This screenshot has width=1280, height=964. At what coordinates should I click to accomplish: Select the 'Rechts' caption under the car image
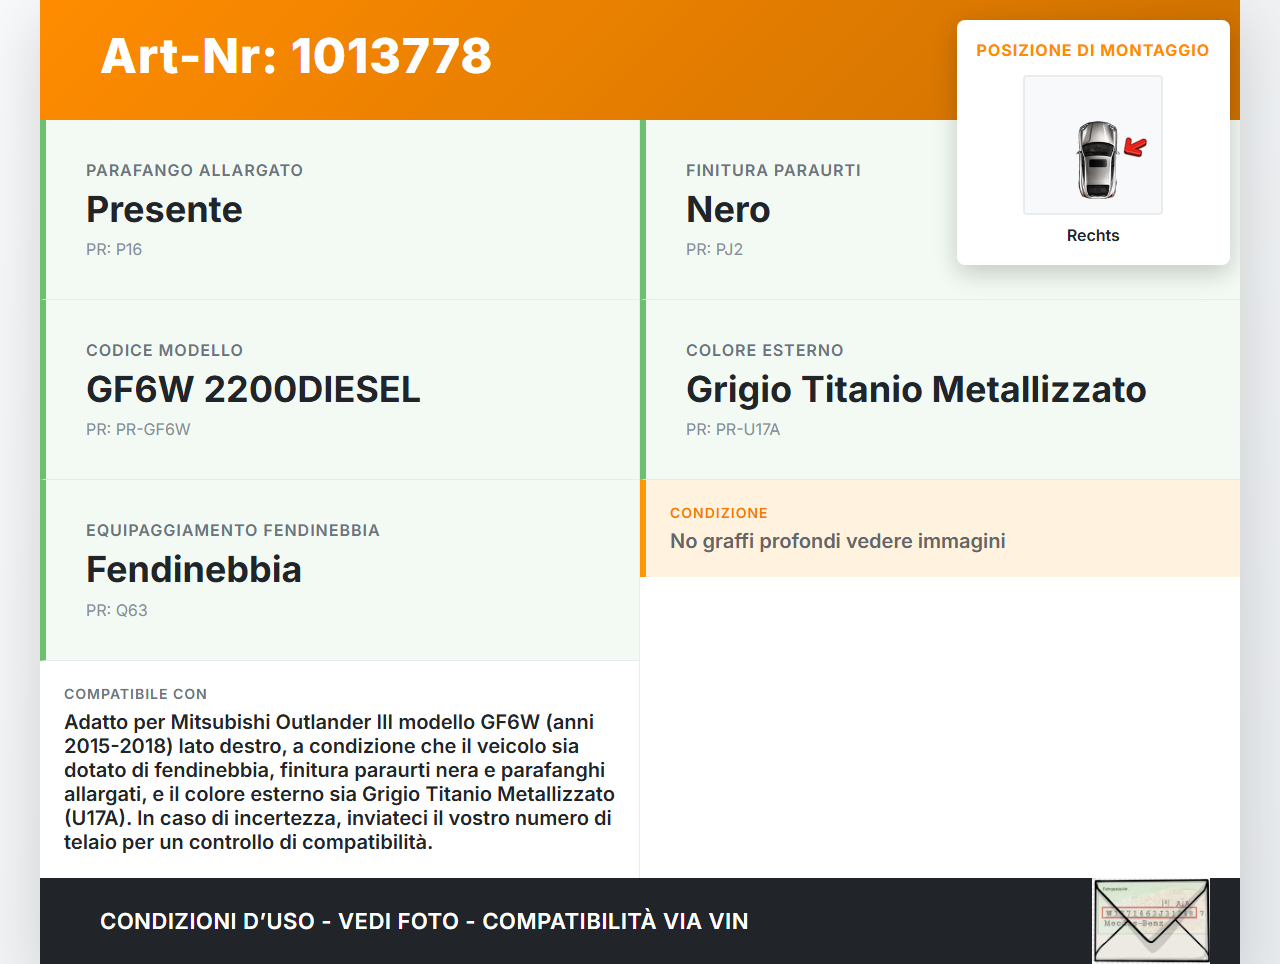click(x=1092, y=236)
